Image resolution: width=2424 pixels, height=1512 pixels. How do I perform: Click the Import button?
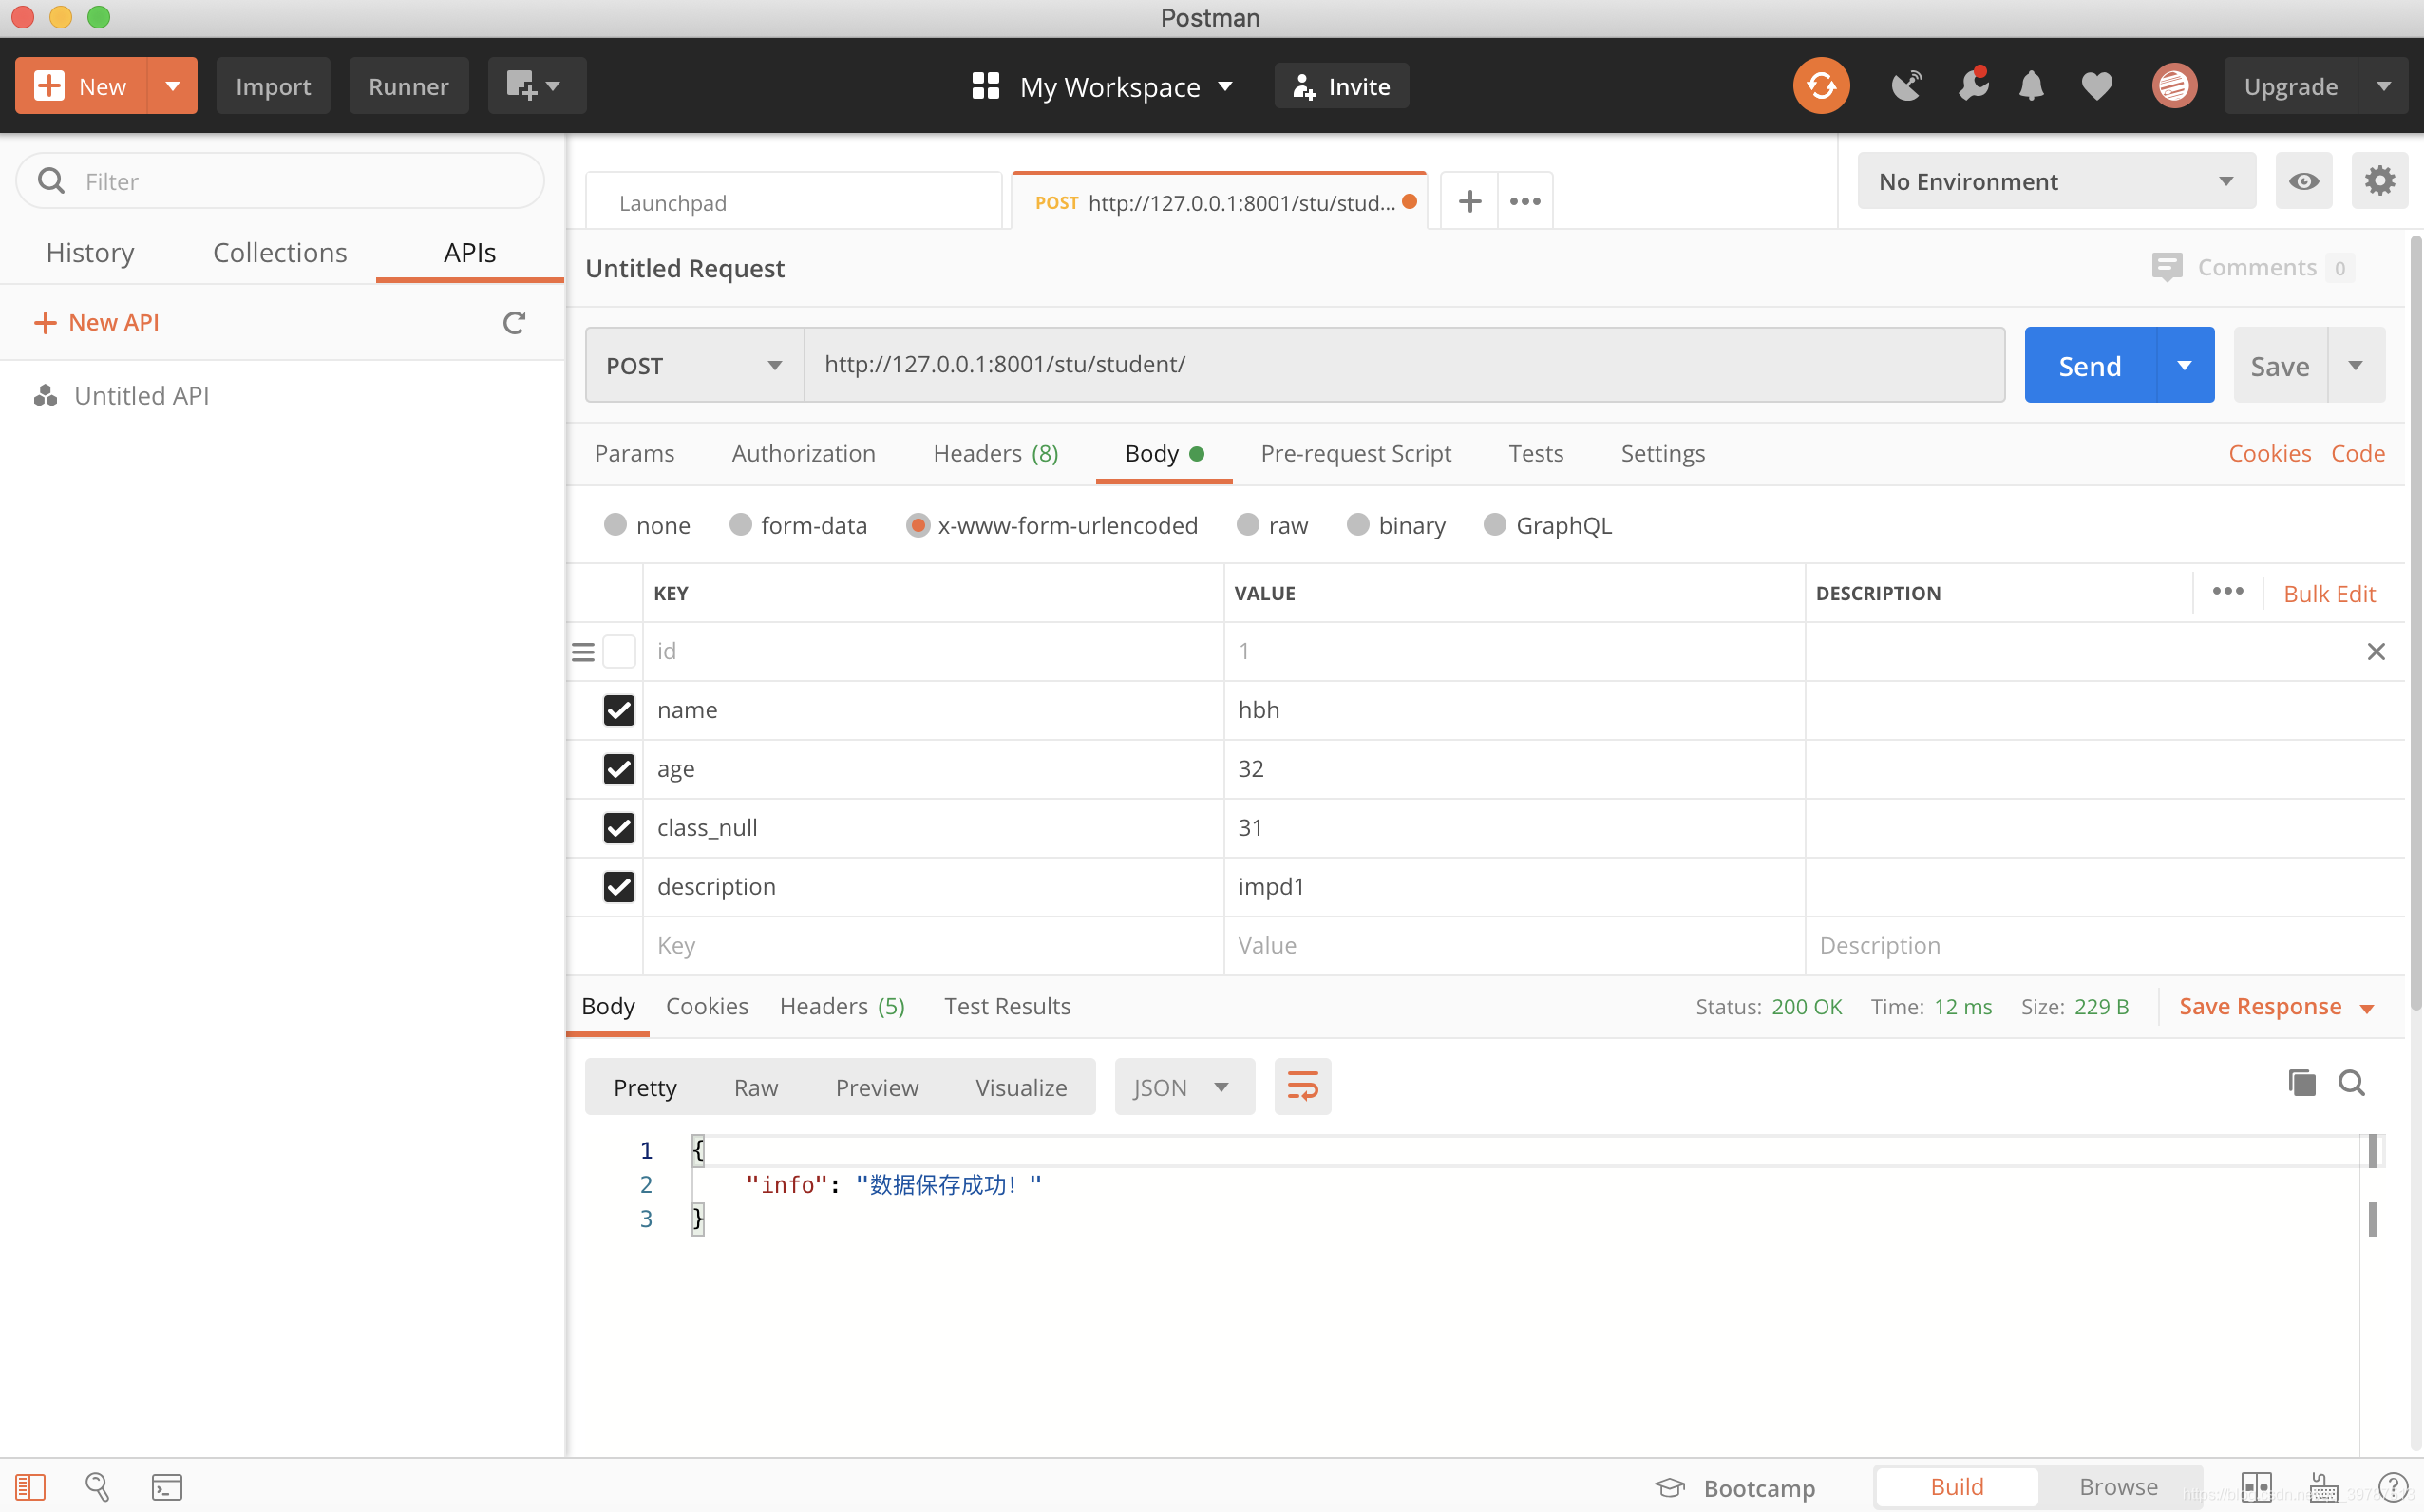tap(273, 86)
